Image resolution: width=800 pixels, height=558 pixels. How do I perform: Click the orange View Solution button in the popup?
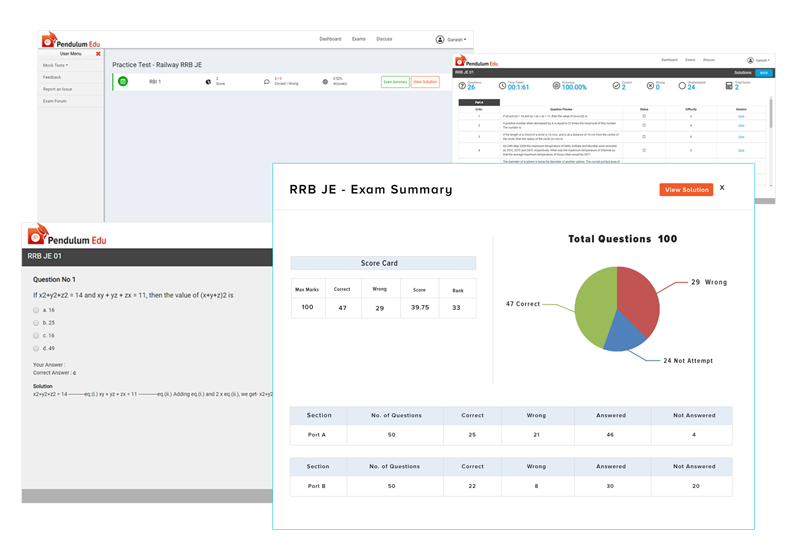(x=686, y=190)
